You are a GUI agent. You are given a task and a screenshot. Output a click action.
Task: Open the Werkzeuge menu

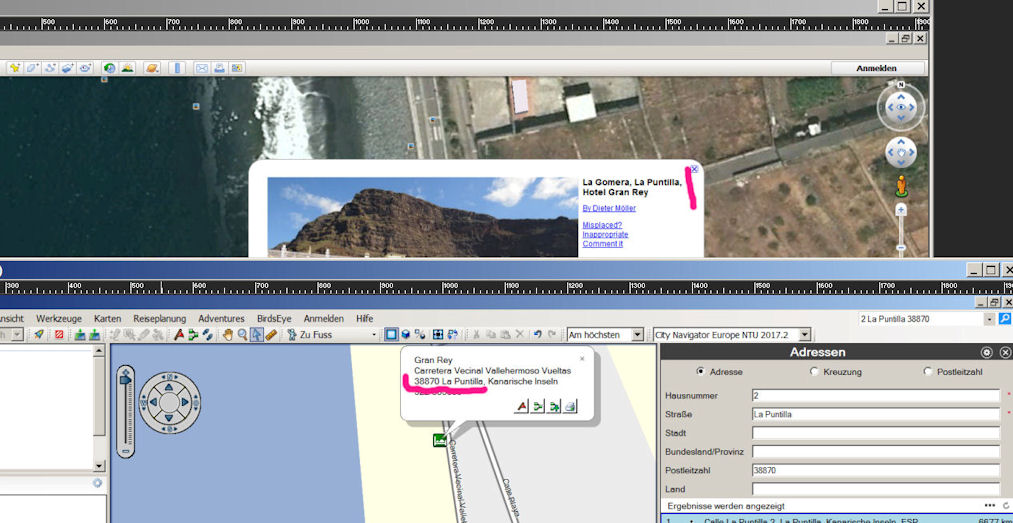tap(59, 318)
